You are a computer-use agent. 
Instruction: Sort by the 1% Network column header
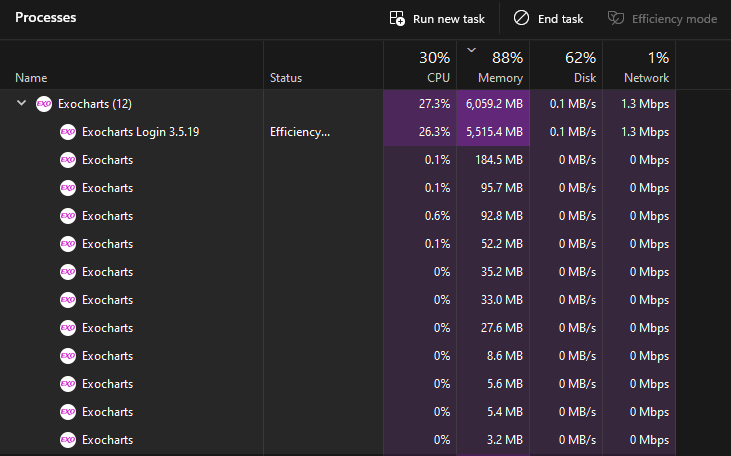coord(639,65)
